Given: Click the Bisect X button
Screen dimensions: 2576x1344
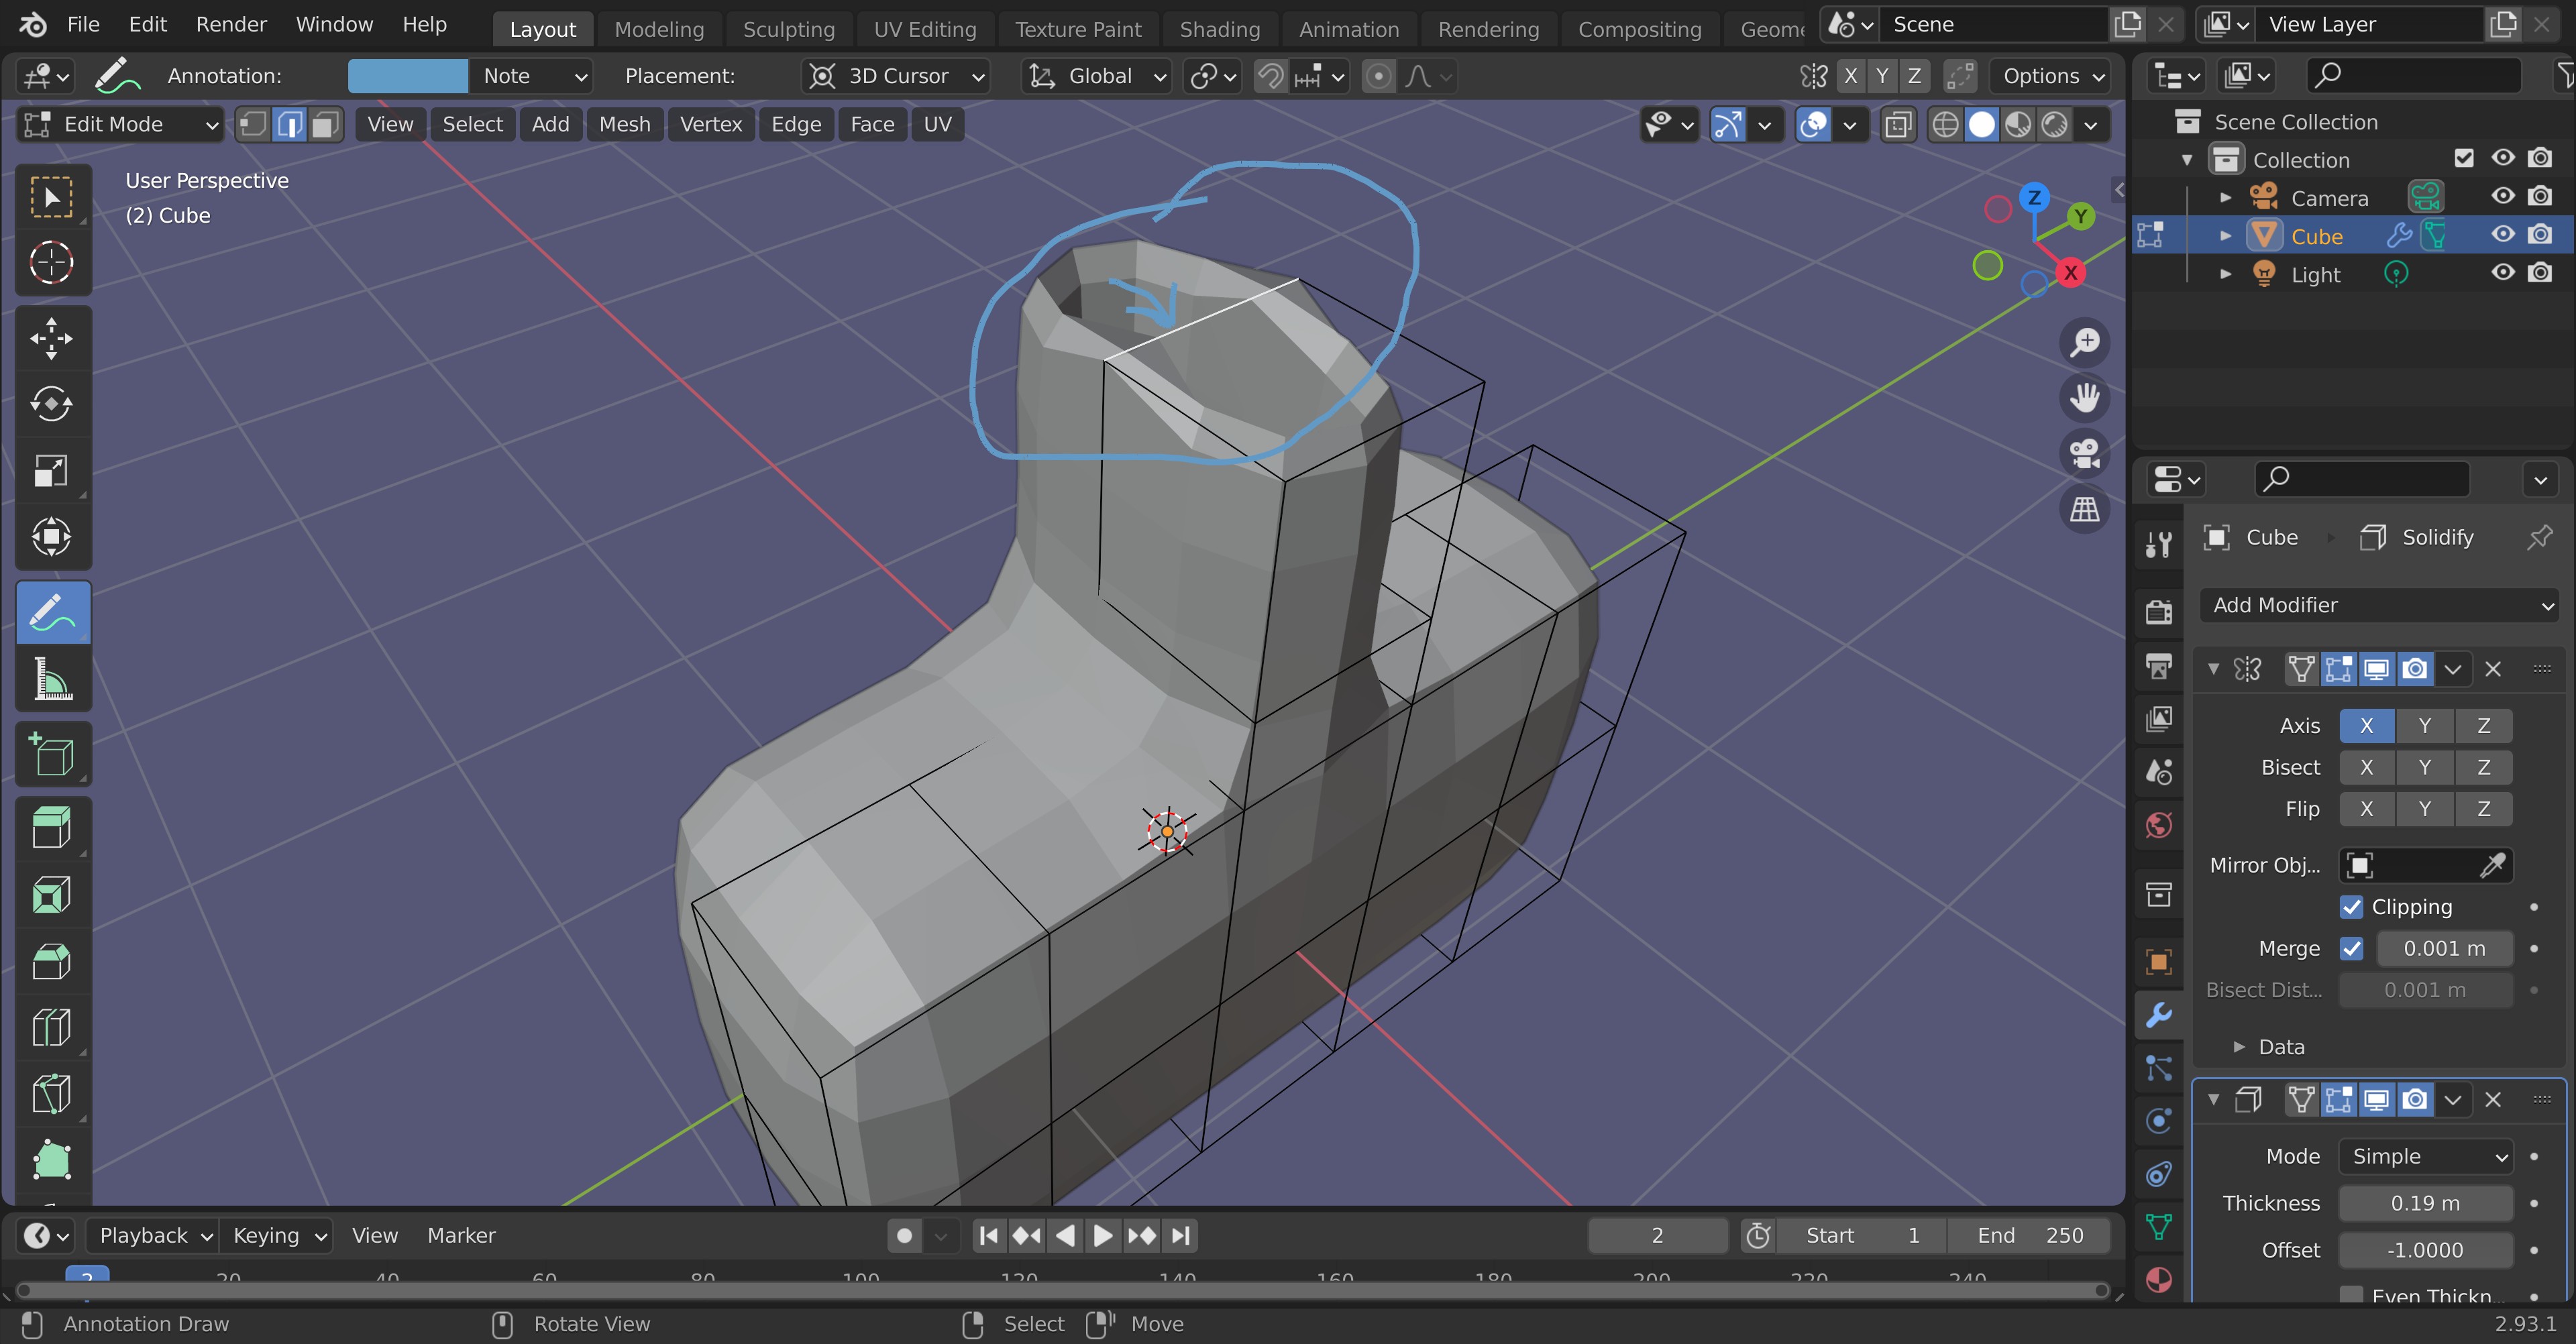Looking at the screenshot, I should [2366, 767].
